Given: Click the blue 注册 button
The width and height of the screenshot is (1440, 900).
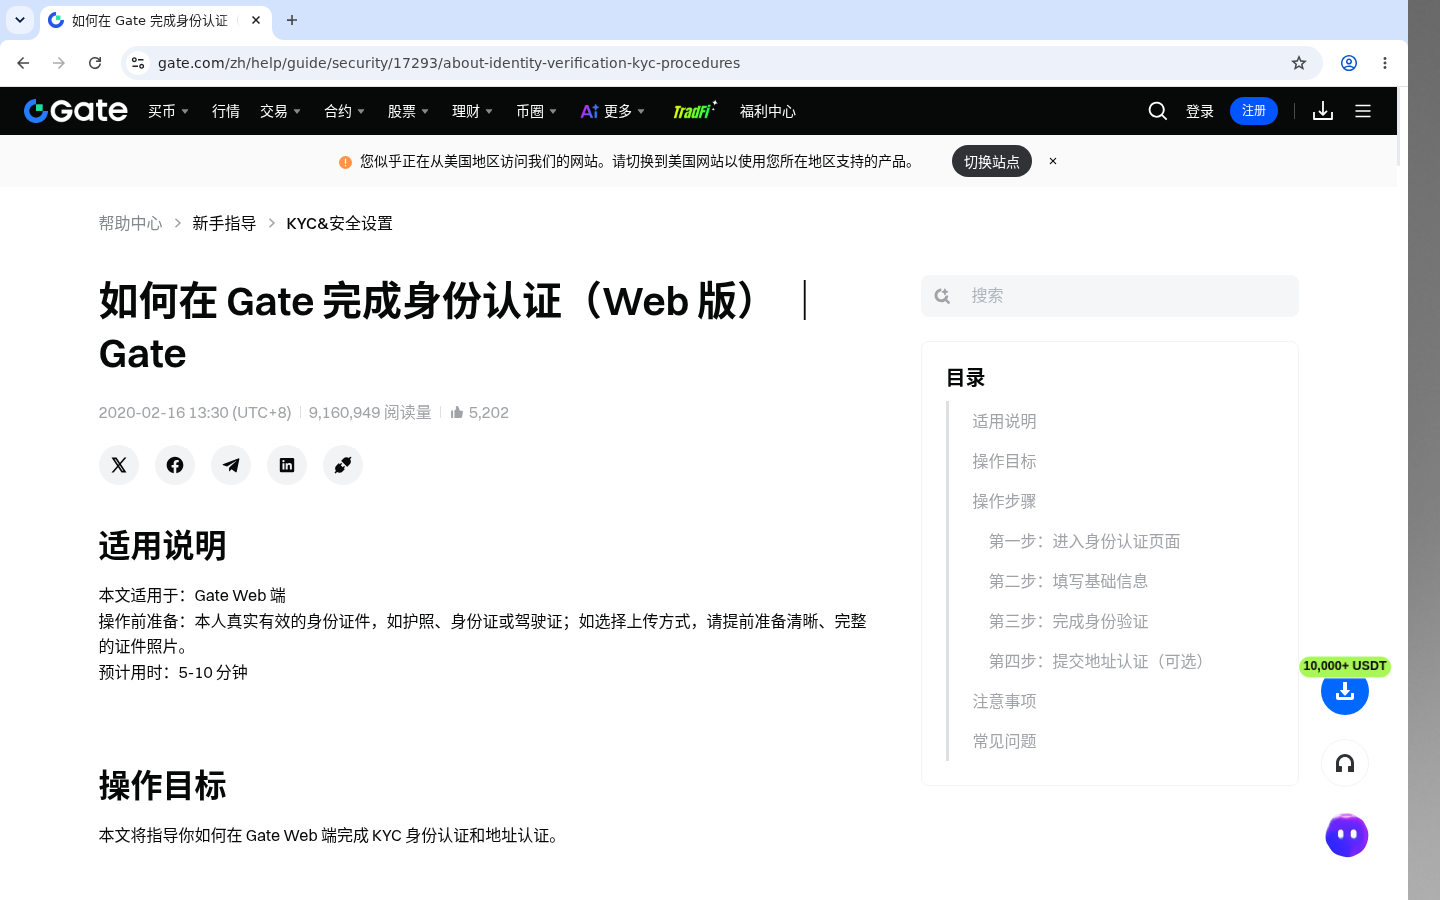Looking at the screenshot, I should [x=1254, y=111].
